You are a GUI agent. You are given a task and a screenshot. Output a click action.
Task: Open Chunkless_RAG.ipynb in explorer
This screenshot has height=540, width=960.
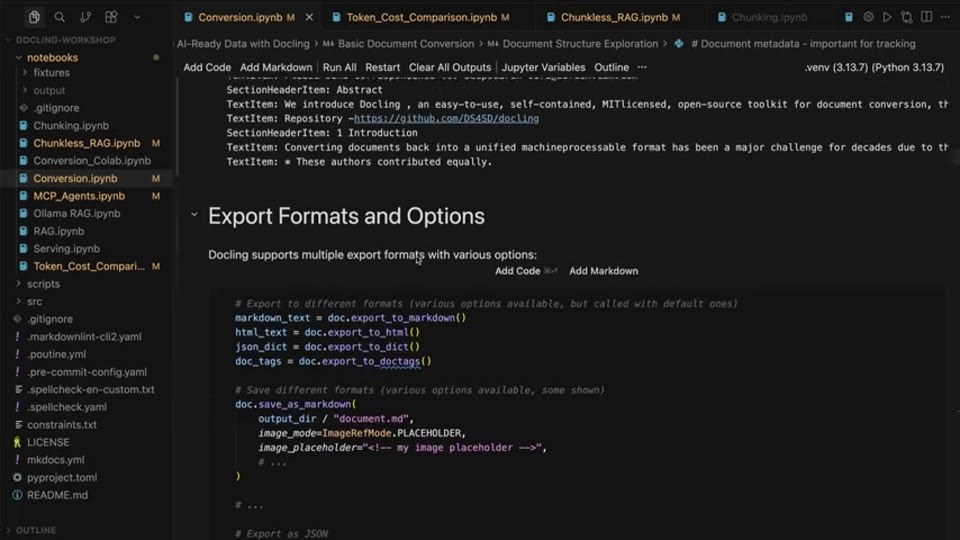point(86,143)
